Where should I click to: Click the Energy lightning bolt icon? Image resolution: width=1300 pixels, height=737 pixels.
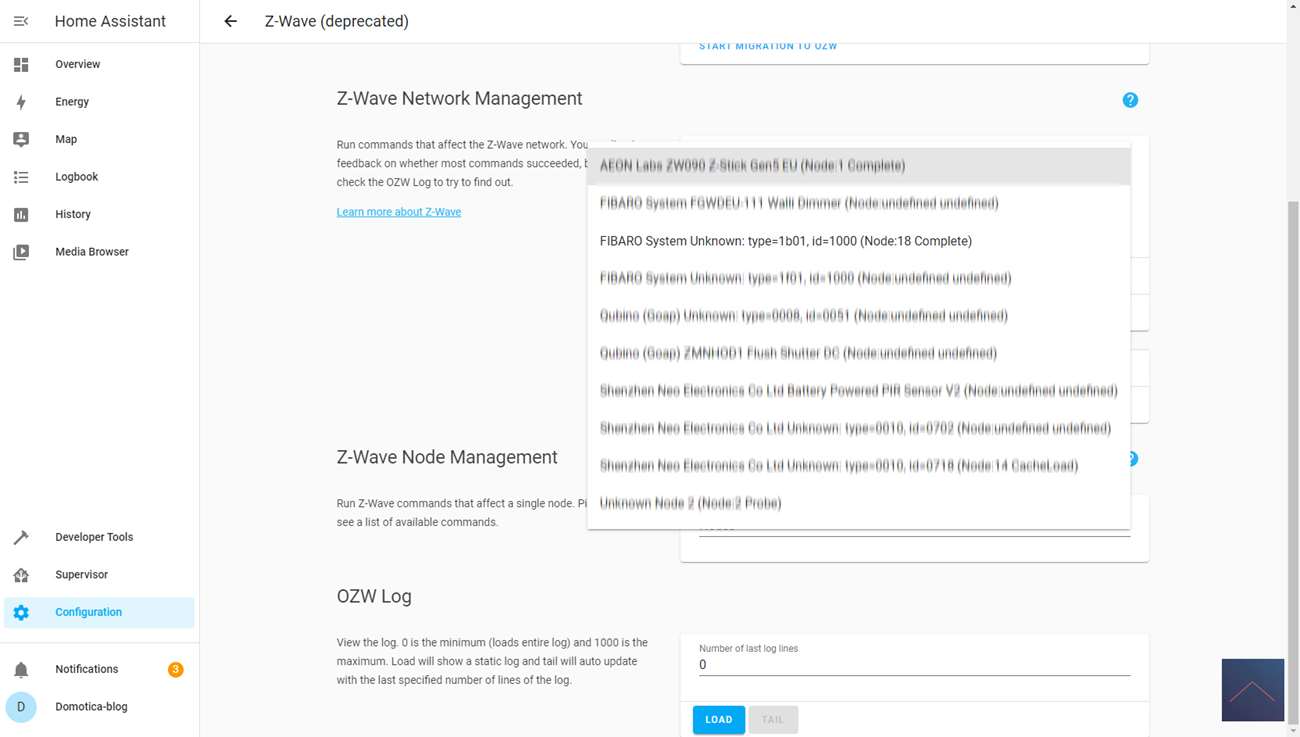point(21,102)
